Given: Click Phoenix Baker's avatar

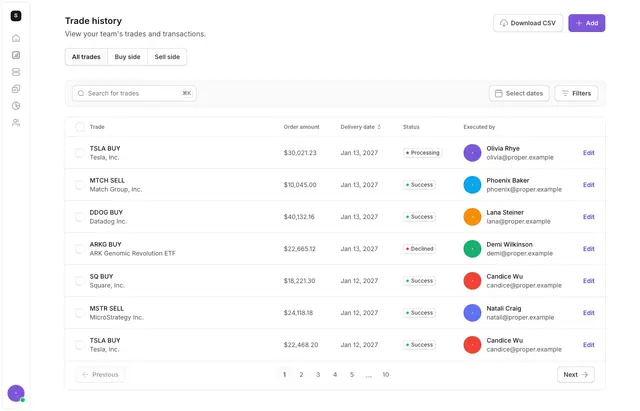Looking at the screenshot, I should pyautogui.click(x=472, y=185).
